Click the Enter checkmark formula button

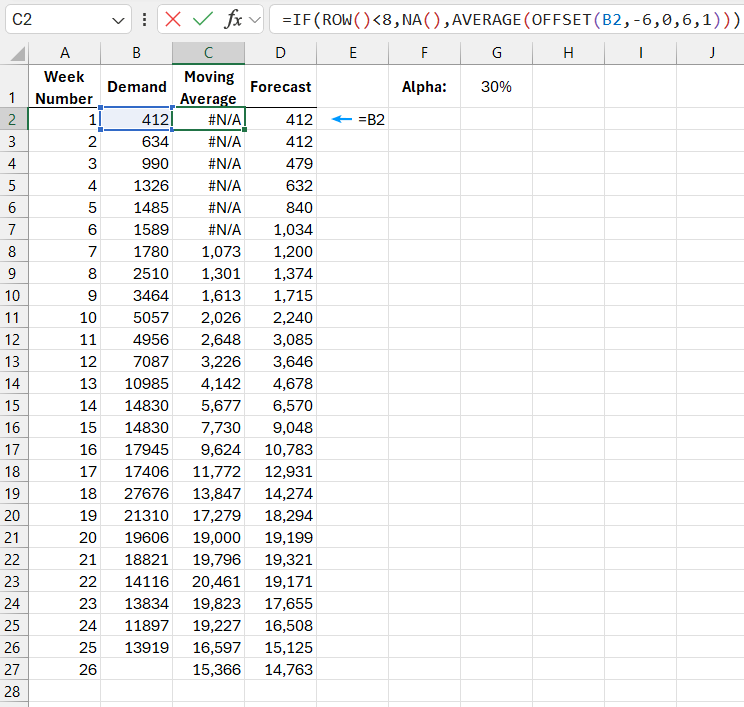point(203,19)
